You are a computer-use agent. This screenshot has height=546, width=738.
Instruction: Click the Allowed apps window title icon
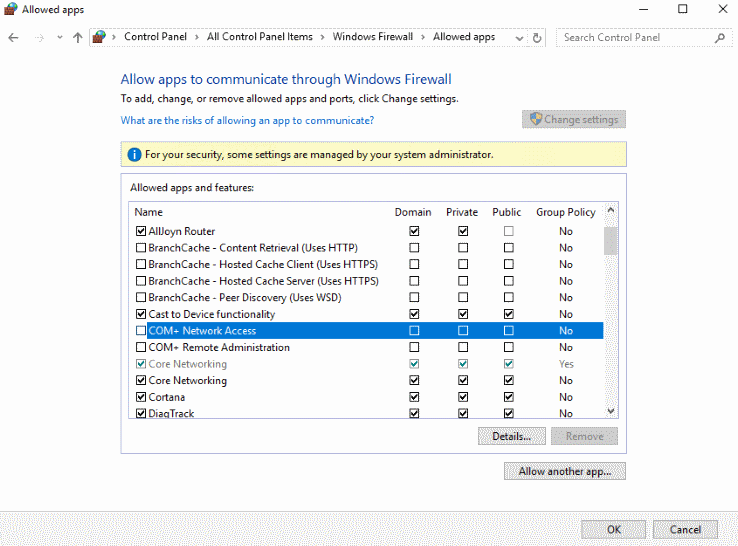[x=11, y=9]
